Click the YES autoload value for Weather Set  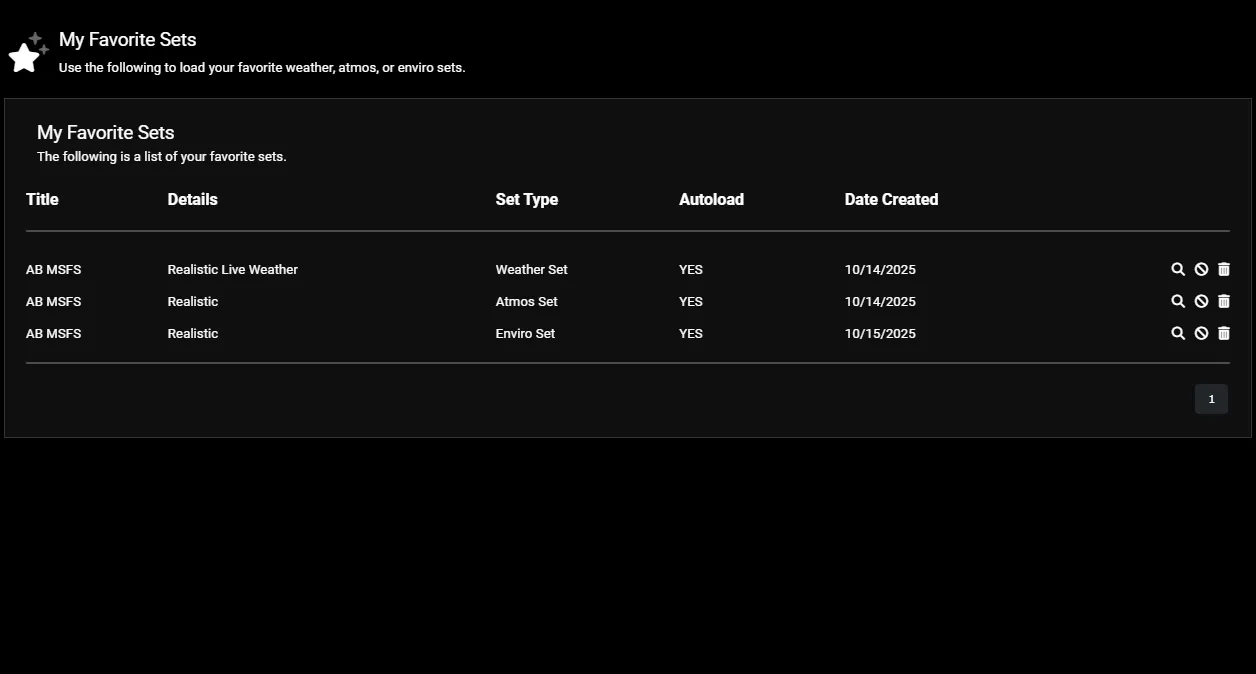691,269
